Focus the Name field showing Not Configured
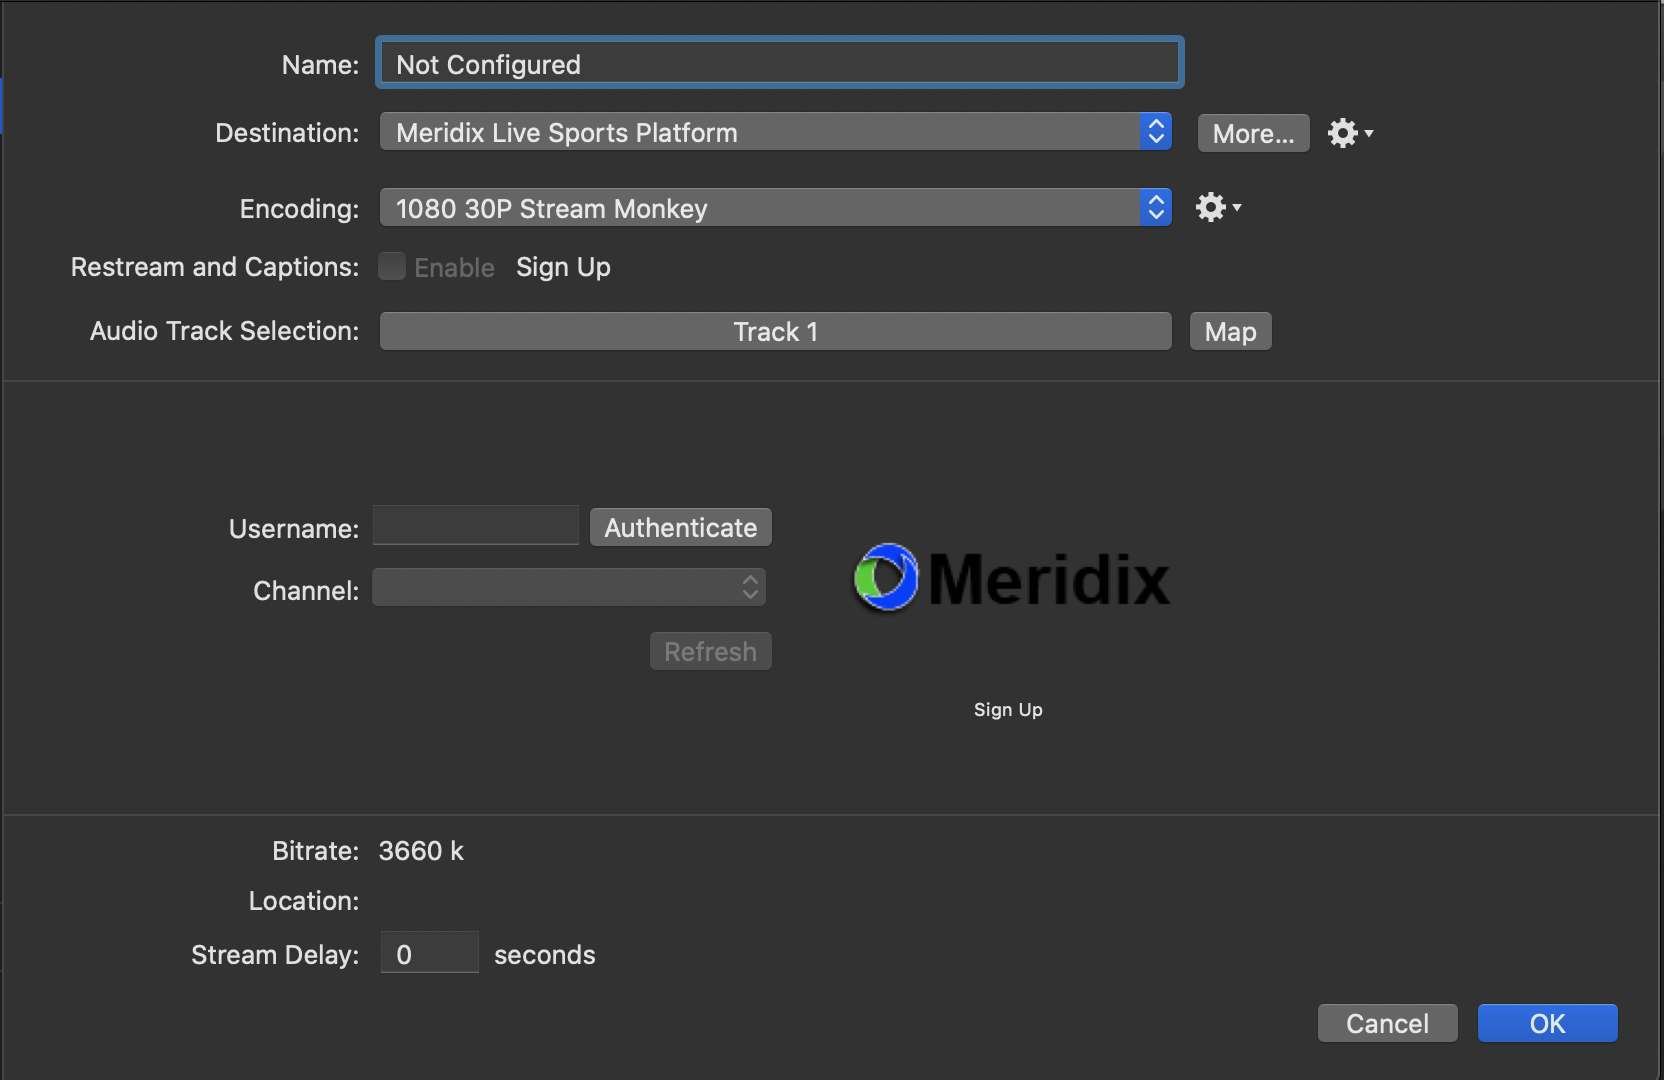The width and height of the screenshot is (1664, 1080). (x=780, y=63)
